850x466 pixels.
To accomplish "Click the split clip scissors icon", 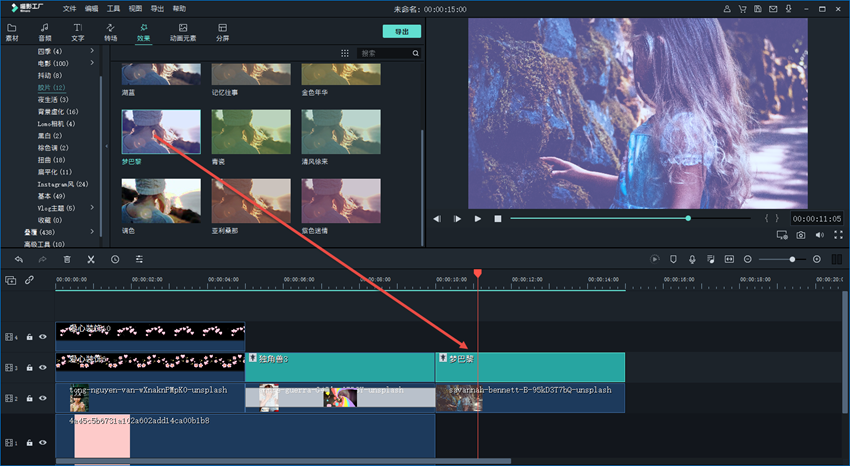I will (90, 259).
